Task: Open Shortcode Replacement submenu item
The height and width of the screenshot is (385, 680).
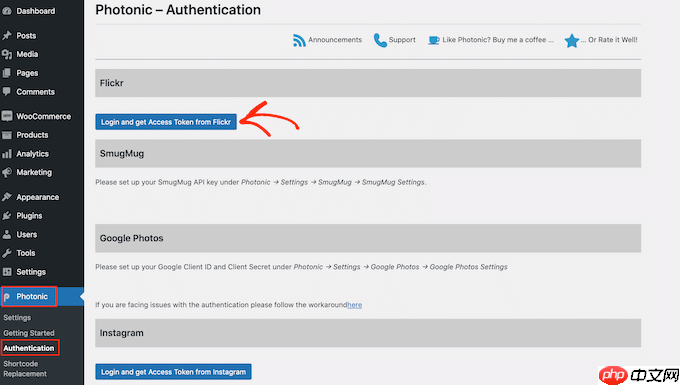Action: 25,369
